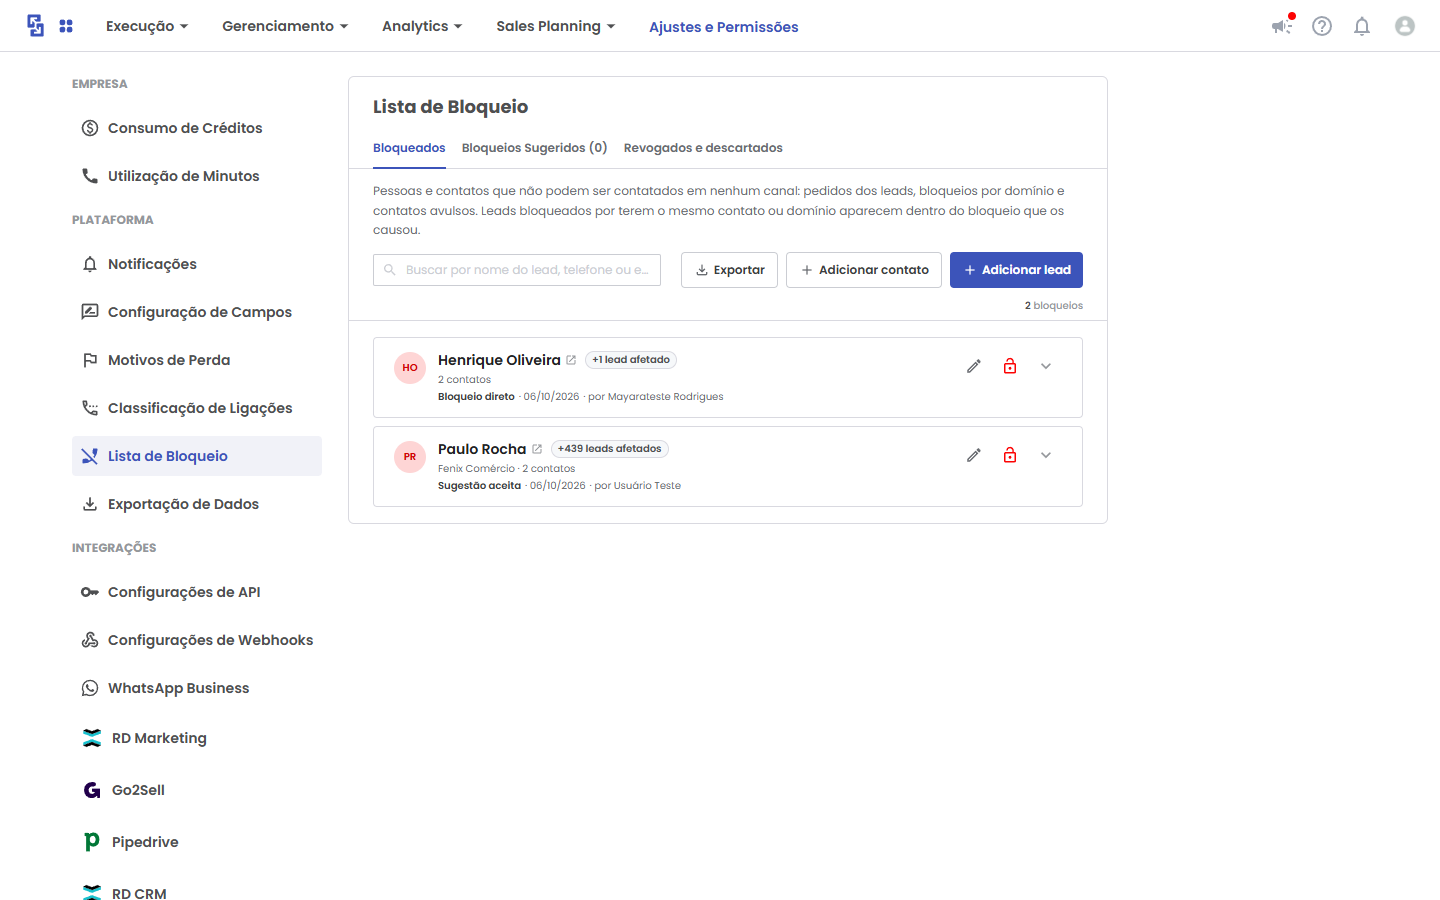Open Henrique Oliveira external link icon
The width and height of the screenshot is (1440, 900).
pyautogui.click(x=571, y=360)
